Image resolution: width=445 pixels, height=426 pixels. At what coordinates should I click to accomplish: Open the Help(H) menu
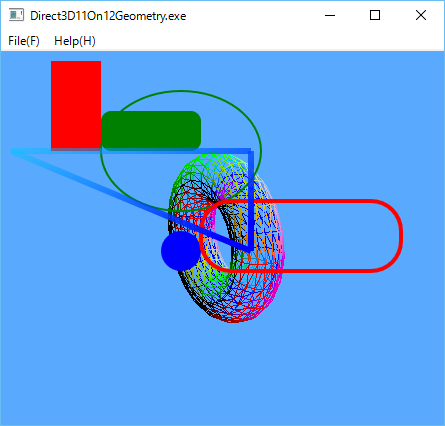tap(75, 41)
